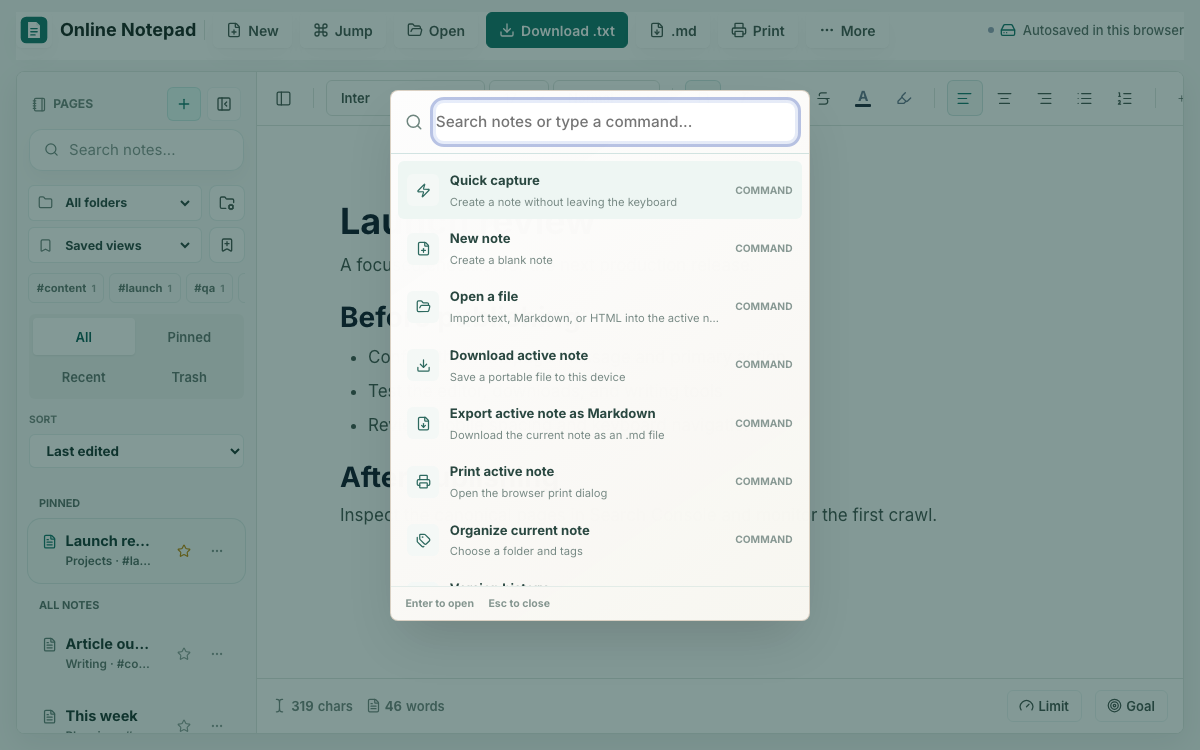
Task: Expand the All folders dropdown
Action: pos(115,203)
